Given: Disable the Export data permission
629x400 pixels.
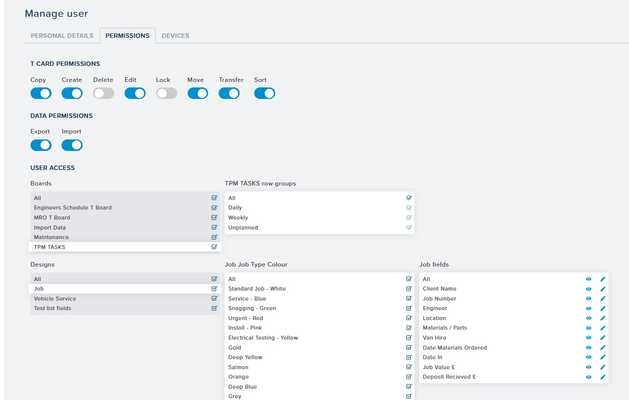Looking at the screenshot, I should [x=40, y=145].
